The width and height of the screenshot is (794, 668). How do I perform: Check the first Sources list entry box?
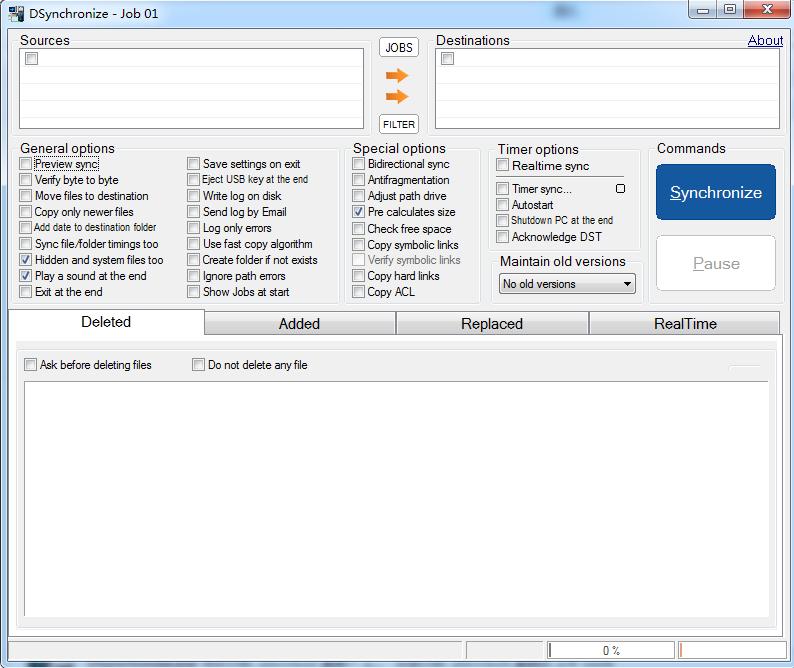(31, 59)
